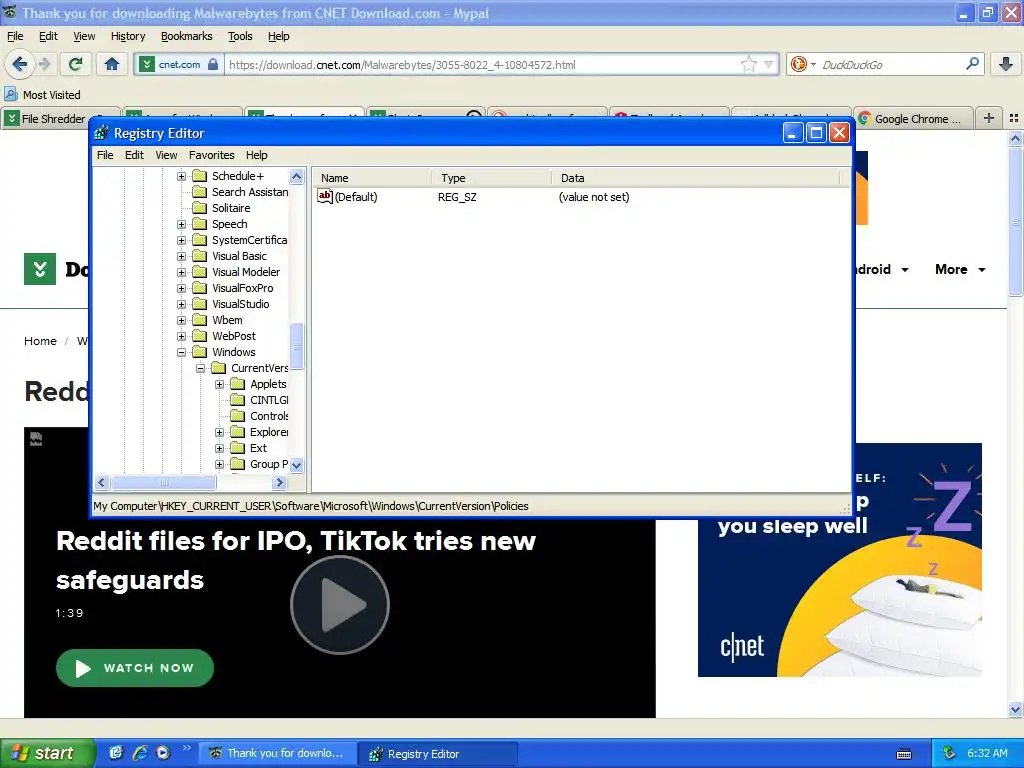Launch Internet Explorer from quick launch

tap(139, 753)
